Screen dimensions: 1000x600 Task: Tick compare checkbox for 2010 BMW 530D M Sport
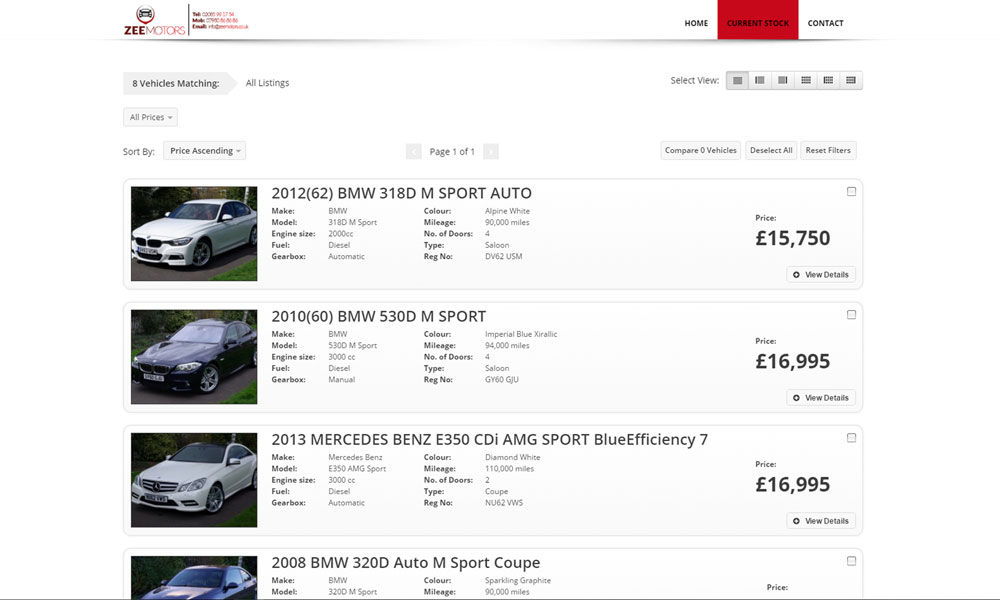coord(851,314)
